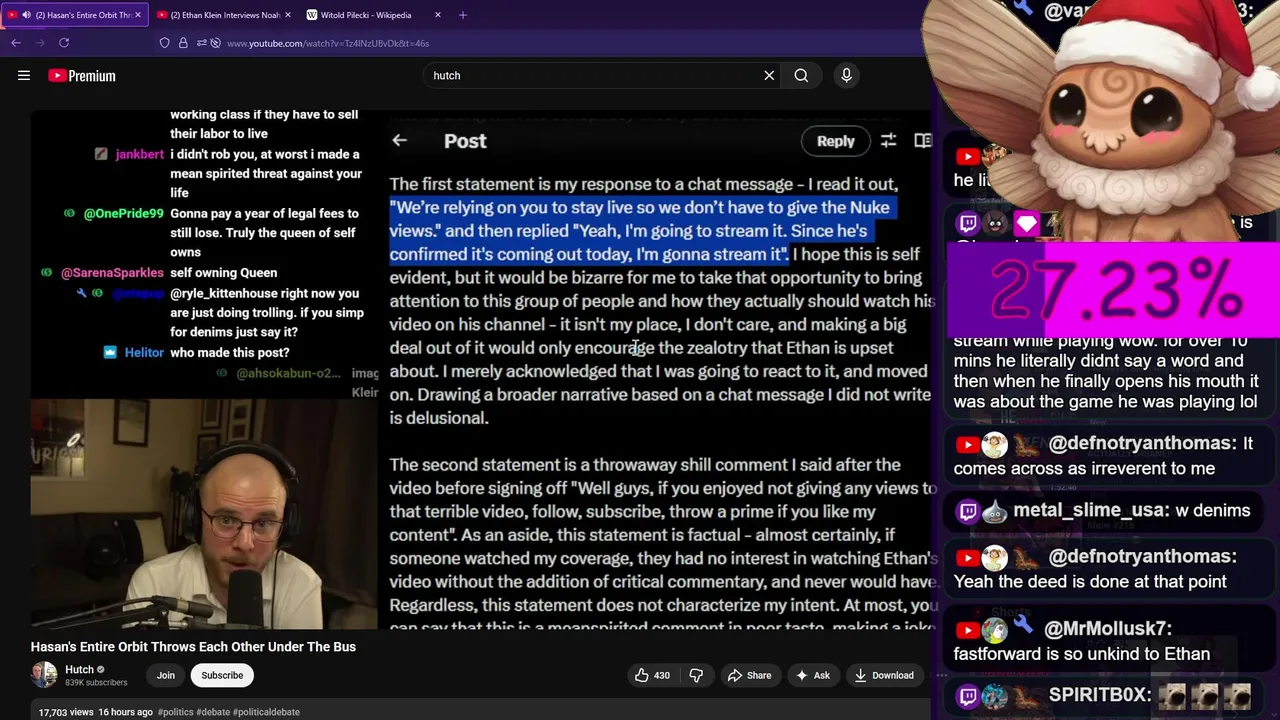Viewport: 1280px width, 720px height.
Task: Switch to Ethan Klein Interviews Noah tab
Action: tap(225, 15)
